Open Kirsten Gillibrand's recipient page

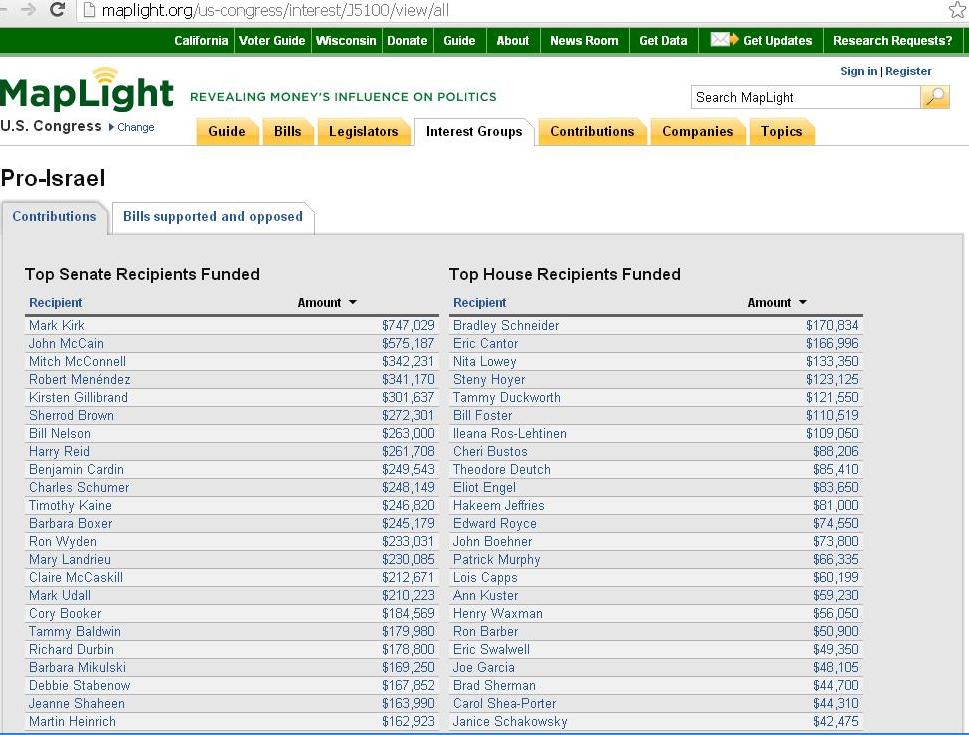[78, 397]
